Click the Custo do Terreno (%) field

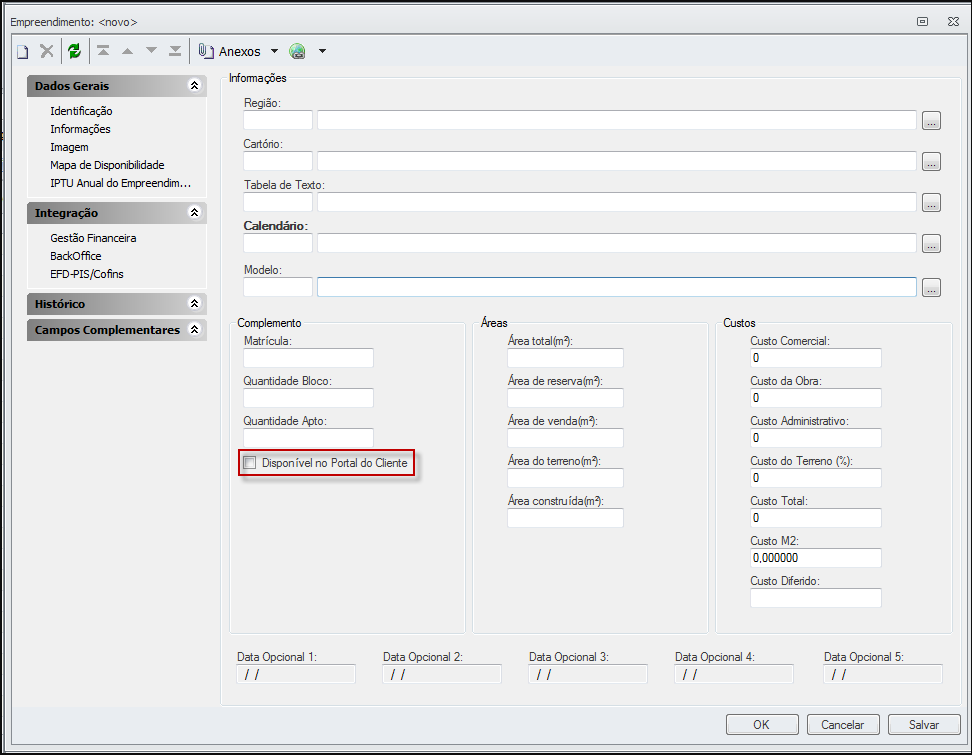pos(815,478)
